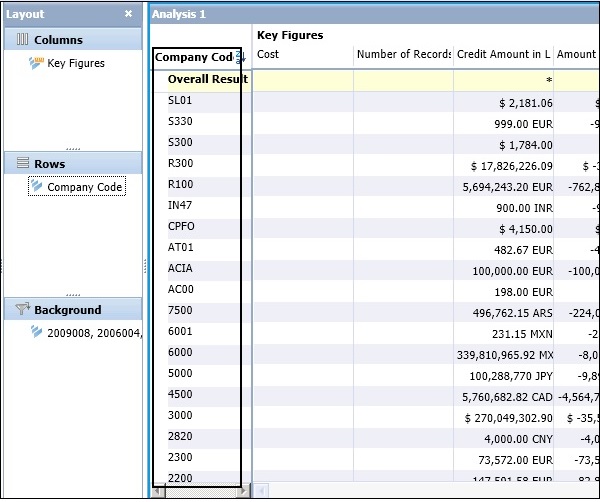Click the Credit Amount column header
The height and width of the screenshot is (502, 600).
click(502, 55)
